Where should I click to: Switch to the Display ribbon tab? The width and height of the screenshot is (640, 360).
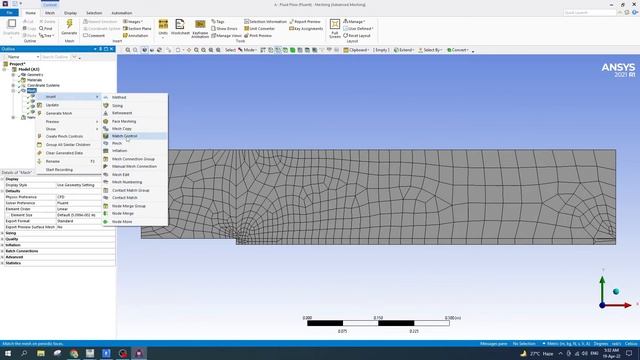pos(70,13)
